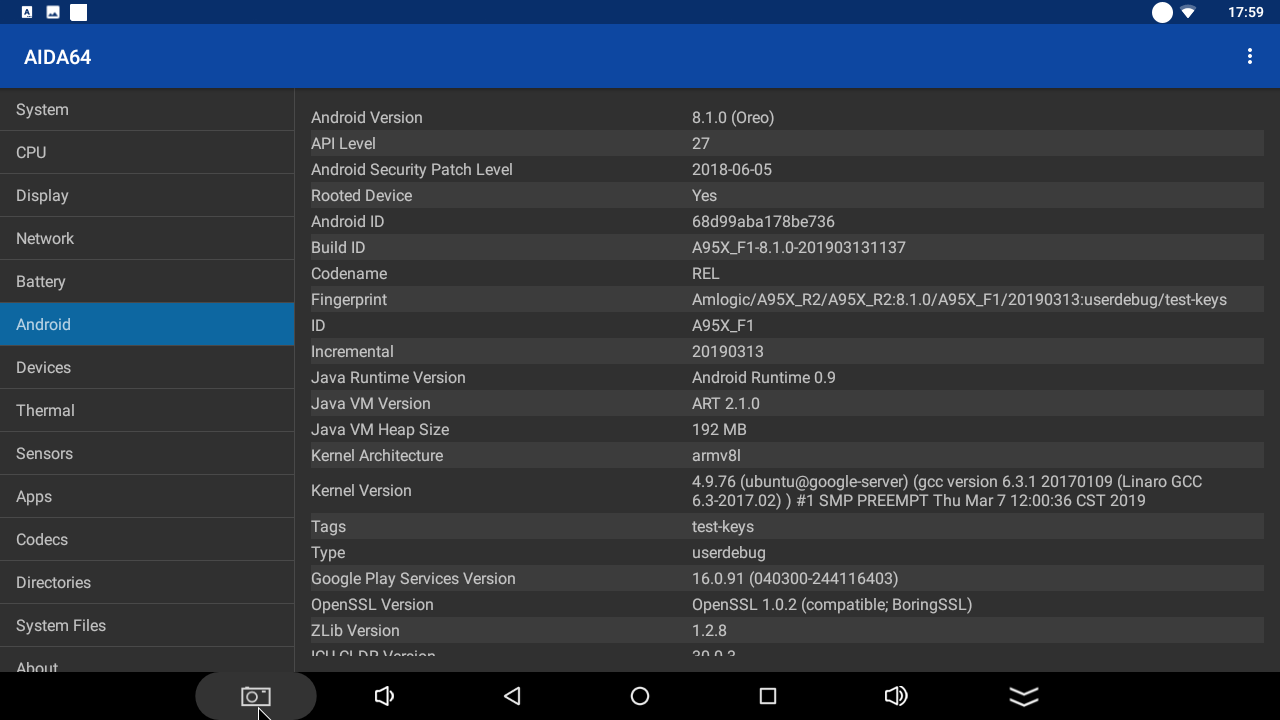Screen dimensions: 1280x720
Task: Select the Type row label
Action: [328, 553]
